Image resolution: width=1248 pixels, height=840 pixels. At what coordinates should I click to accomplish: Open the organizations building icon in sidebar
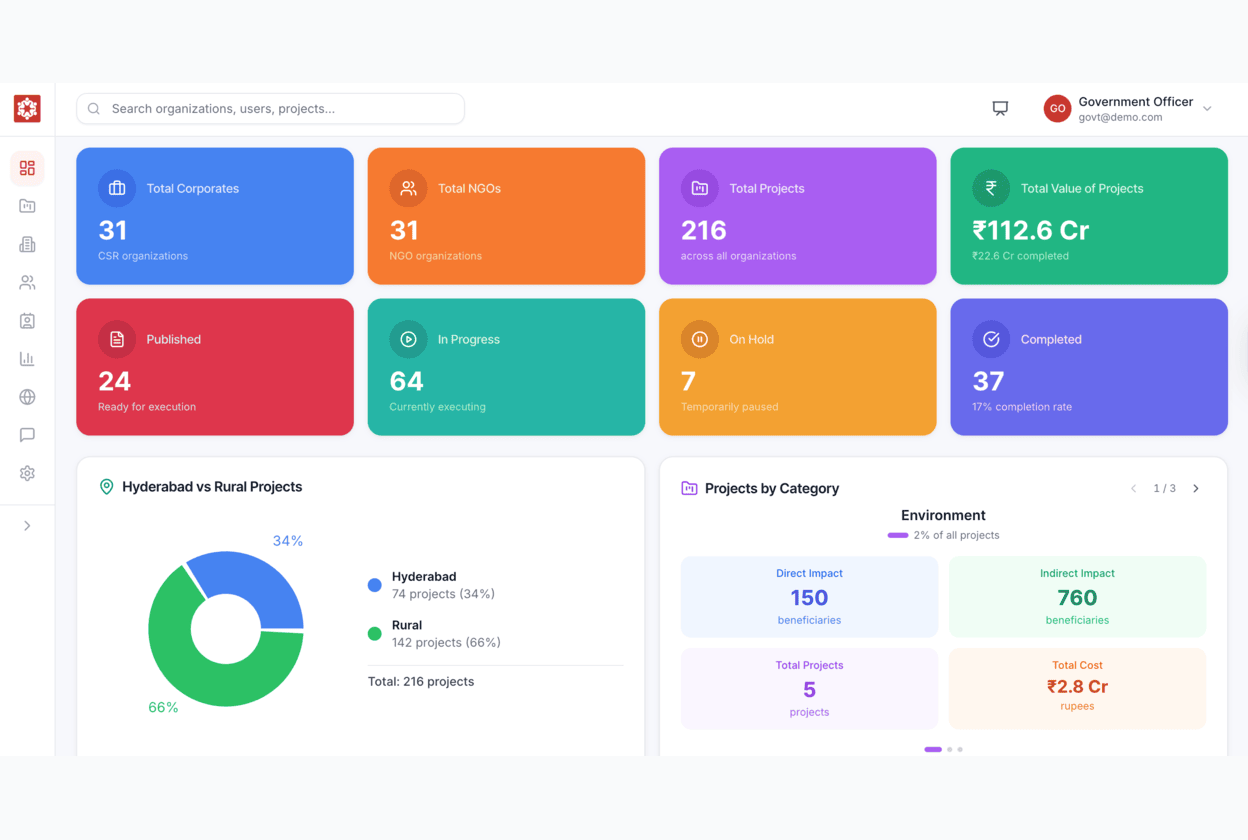tap(27, 244)
